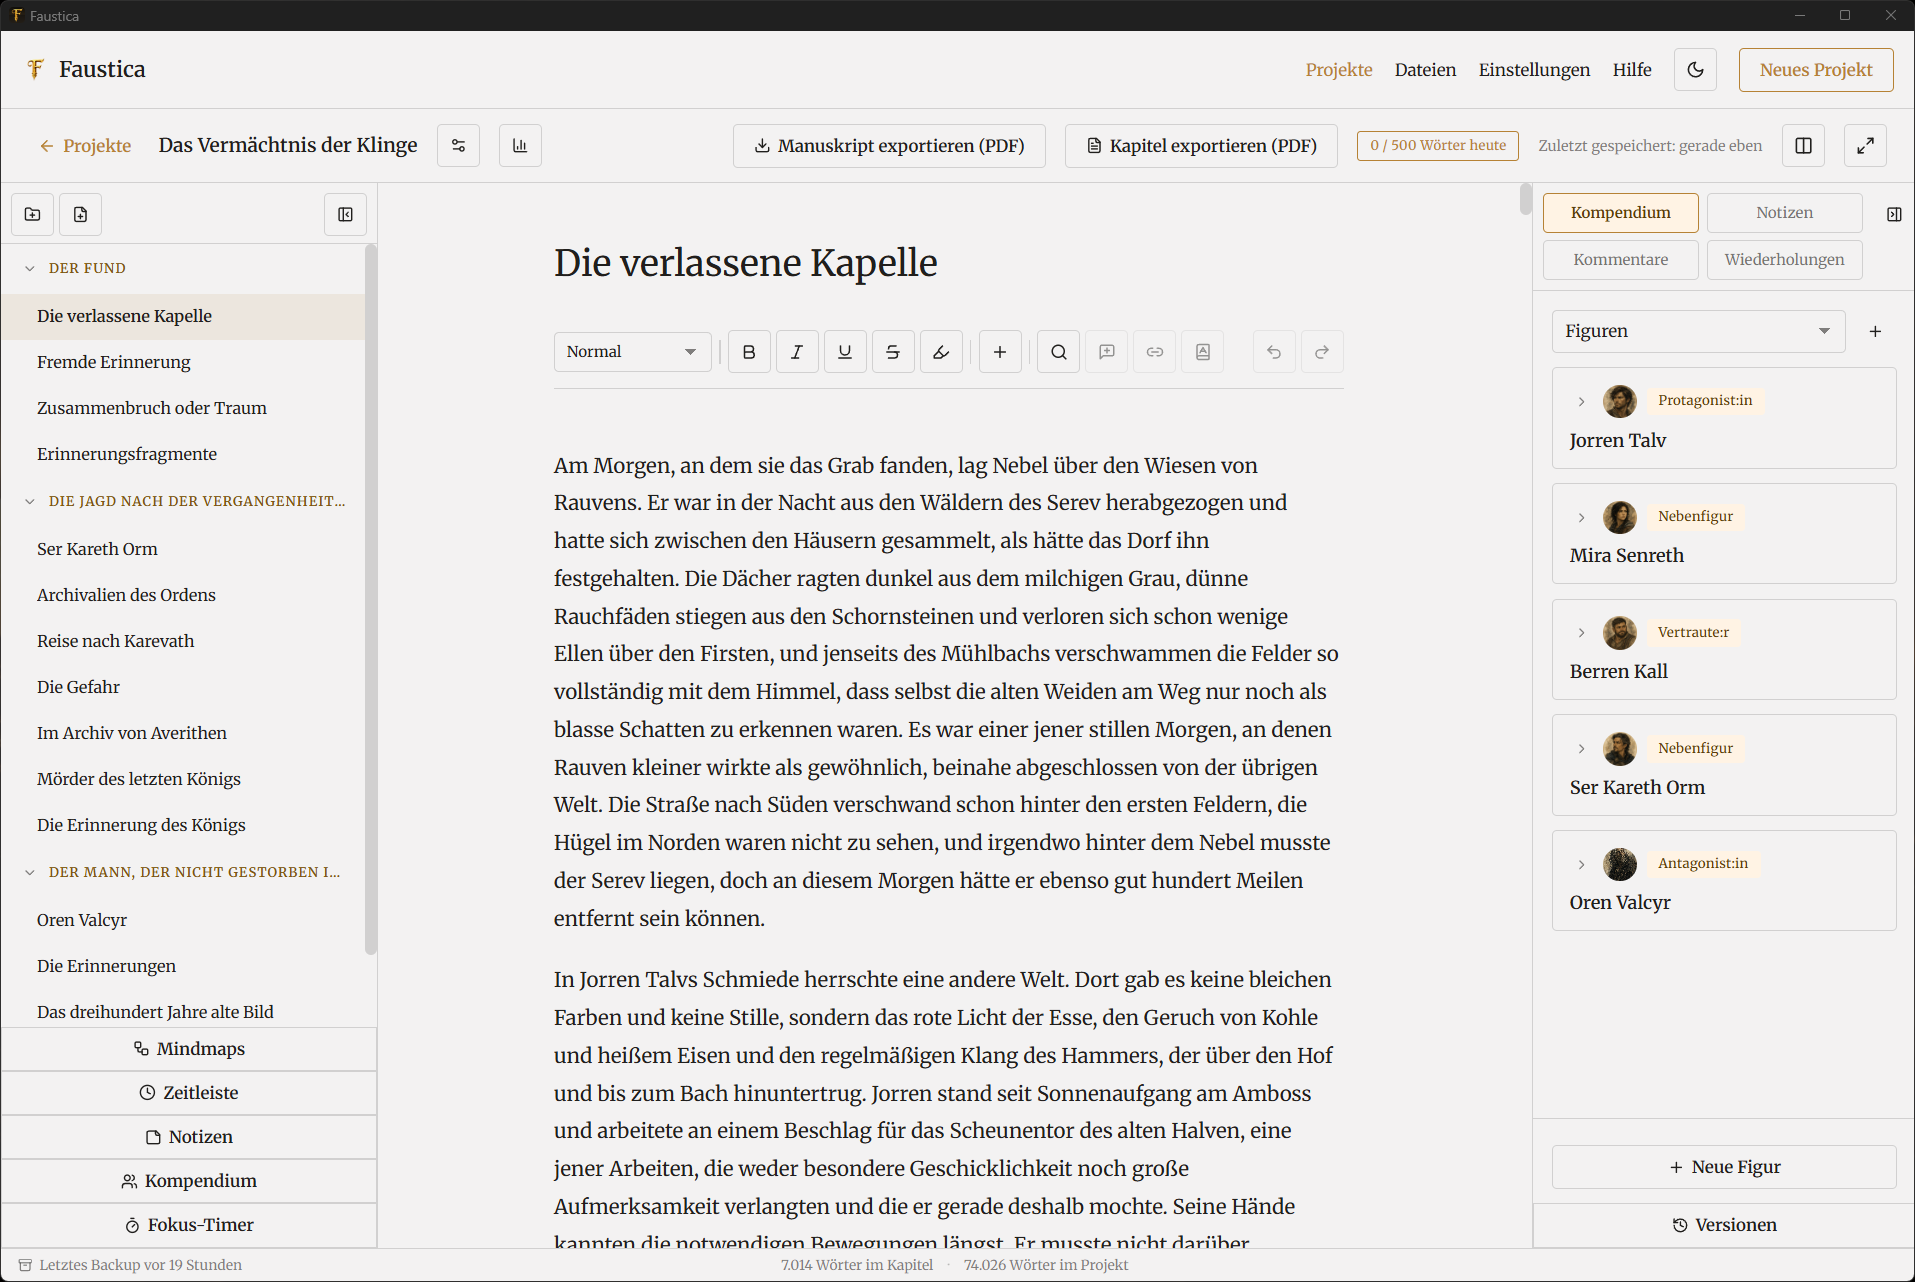
Task: Click the Letztes Backup status entry
Action: 130,1265
